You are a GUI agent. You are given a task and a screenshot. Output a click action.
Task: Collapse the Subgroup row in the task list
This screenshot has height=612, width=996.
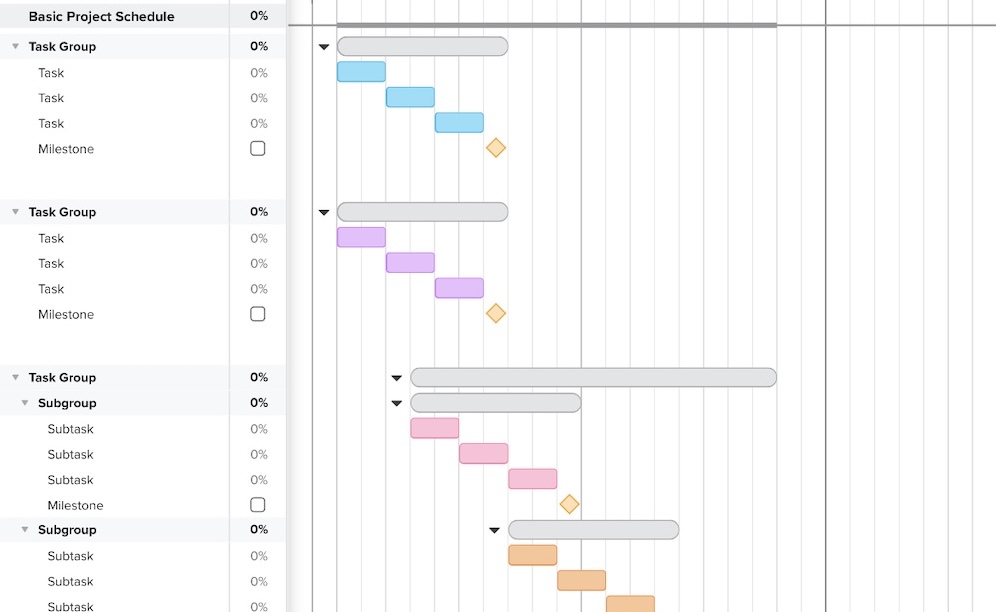(x=25, y=403)
